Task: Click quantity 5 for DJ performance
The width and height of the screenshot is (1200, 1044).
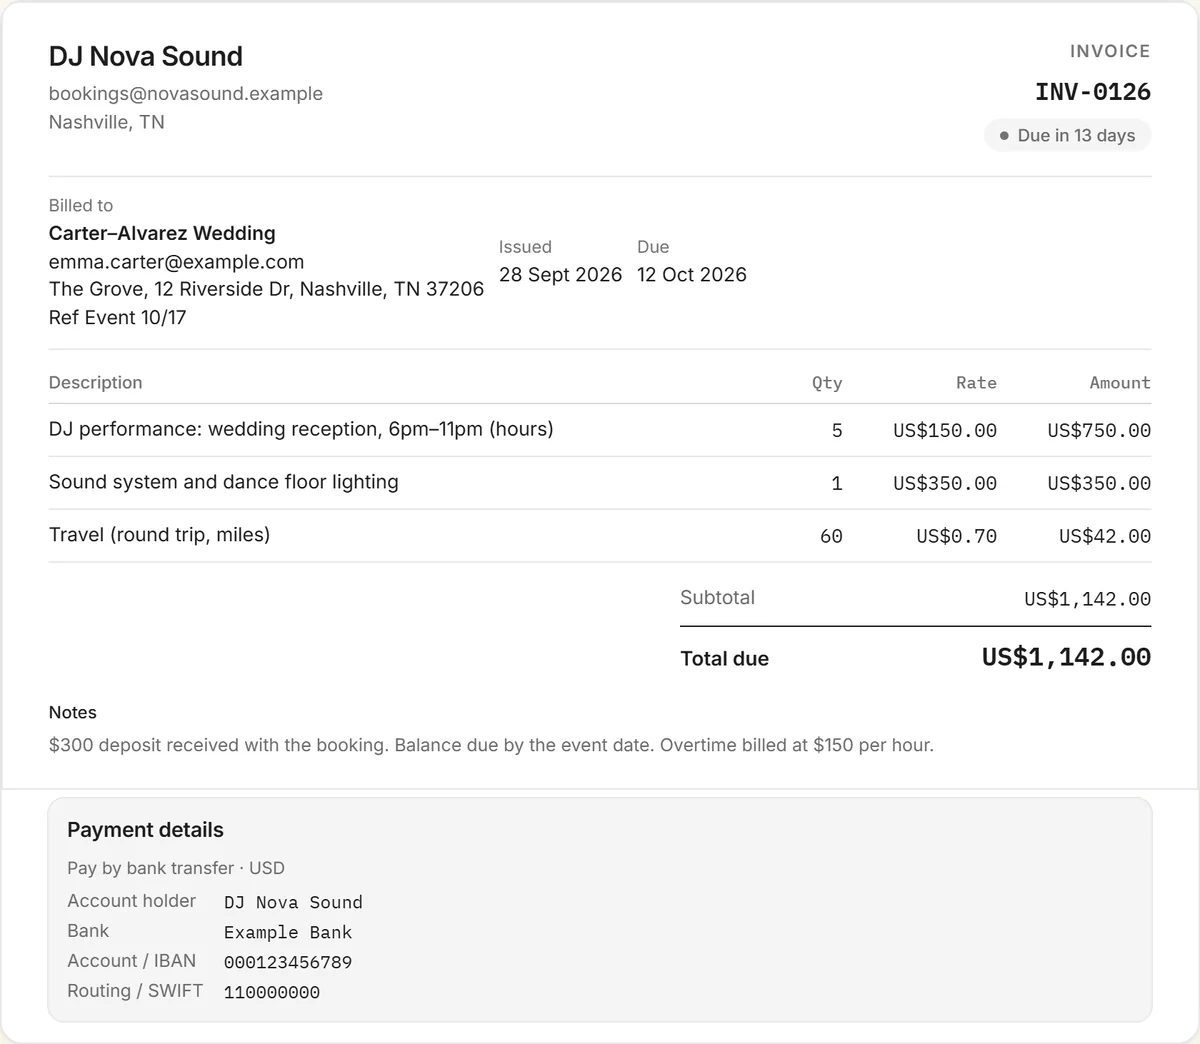Action: point(837,431)
